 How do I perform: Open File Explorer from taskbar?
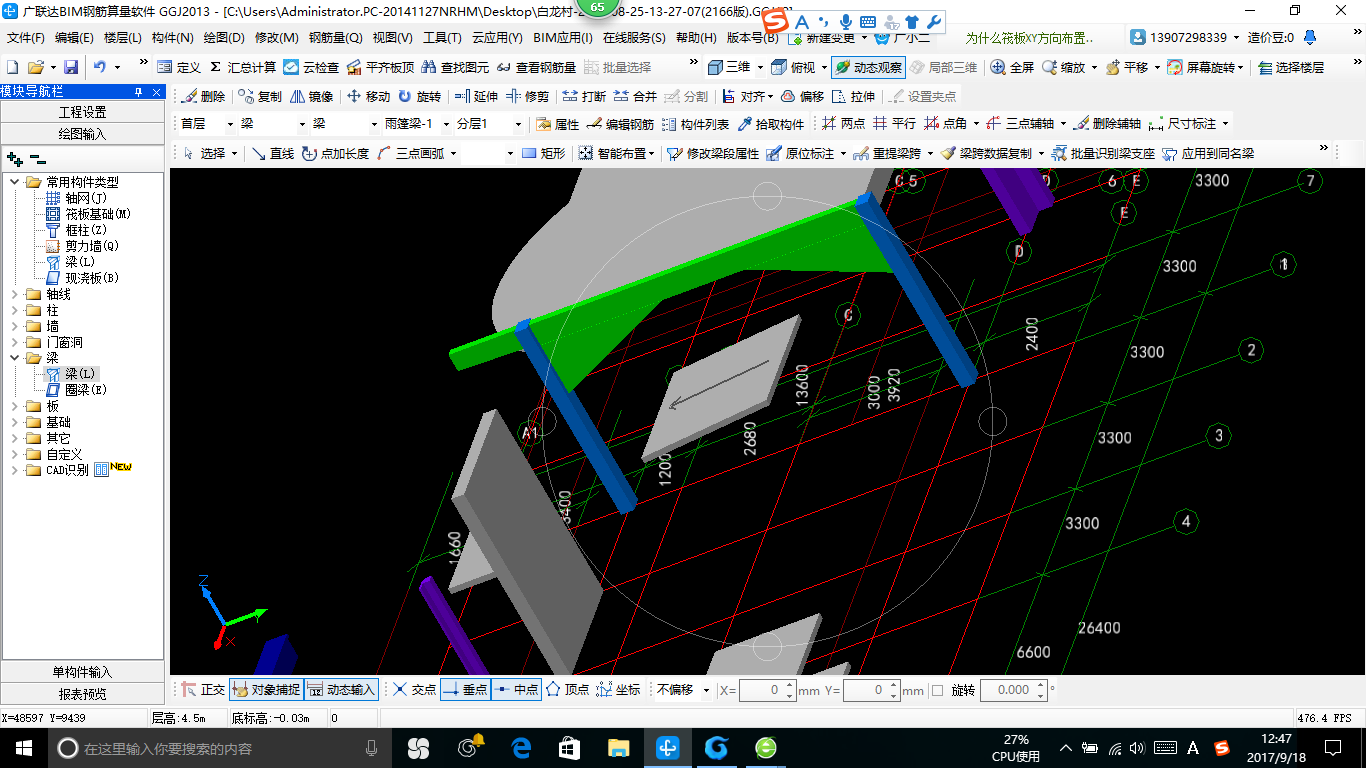(619, 748)
